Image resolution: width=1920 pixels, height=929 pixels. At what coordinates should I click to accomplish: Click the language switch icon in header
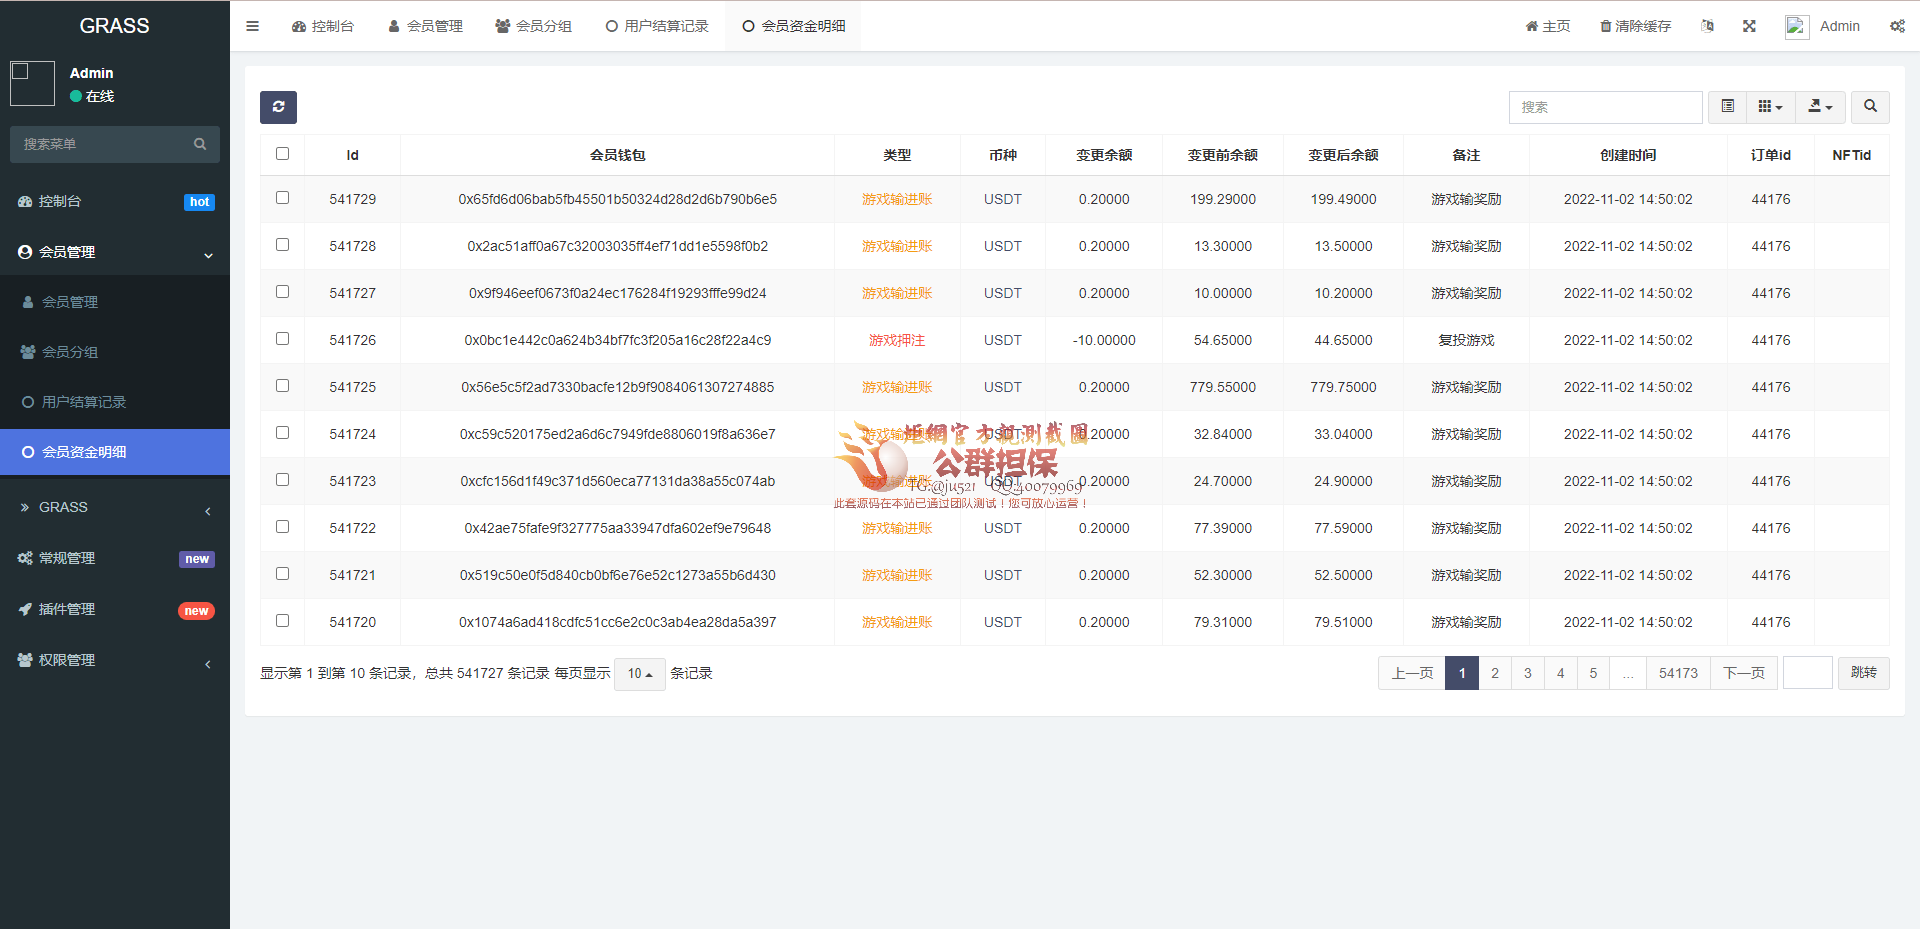[1707, 26]
